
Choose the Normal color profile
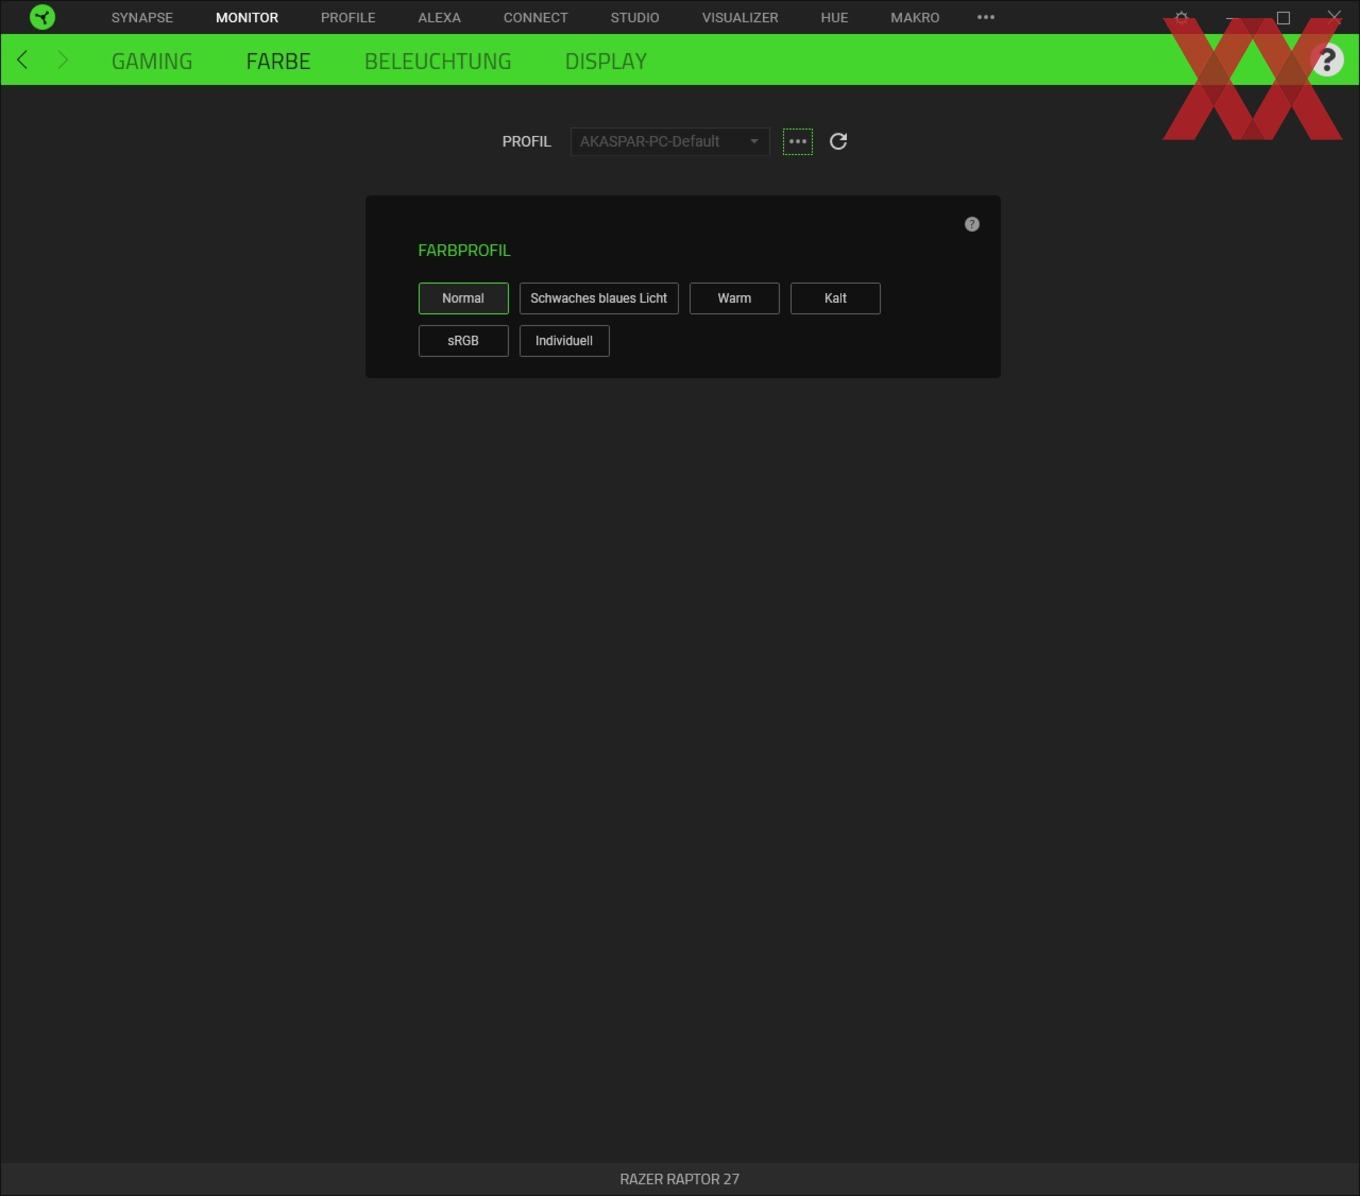tap(463, 298)
